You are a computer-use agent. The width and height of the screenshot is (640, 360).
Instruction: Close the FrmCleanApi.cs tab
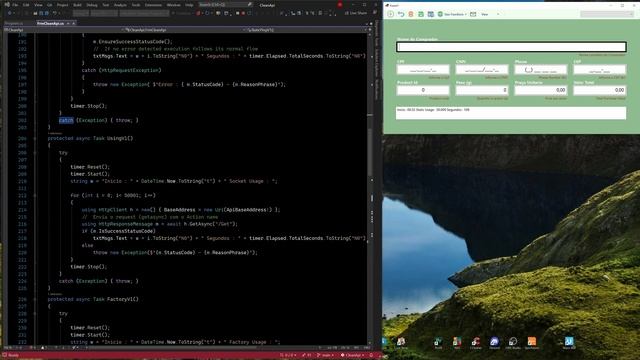pos(73,23)
